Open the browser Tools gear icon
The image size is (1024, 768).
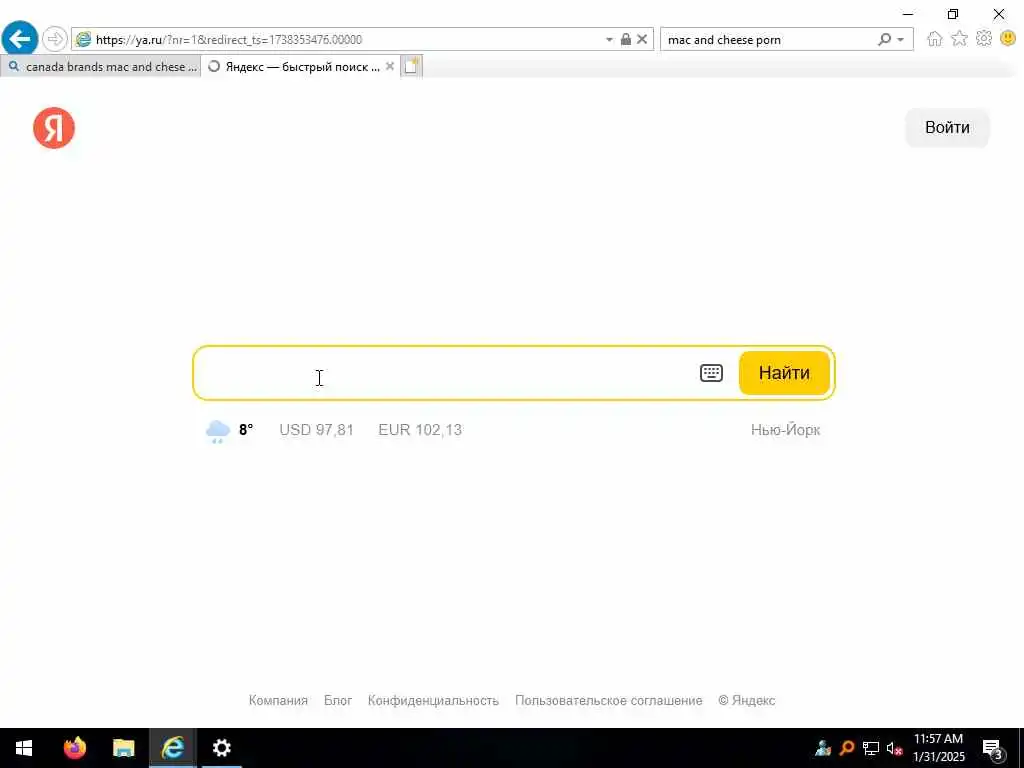click(x=984, y=39)
